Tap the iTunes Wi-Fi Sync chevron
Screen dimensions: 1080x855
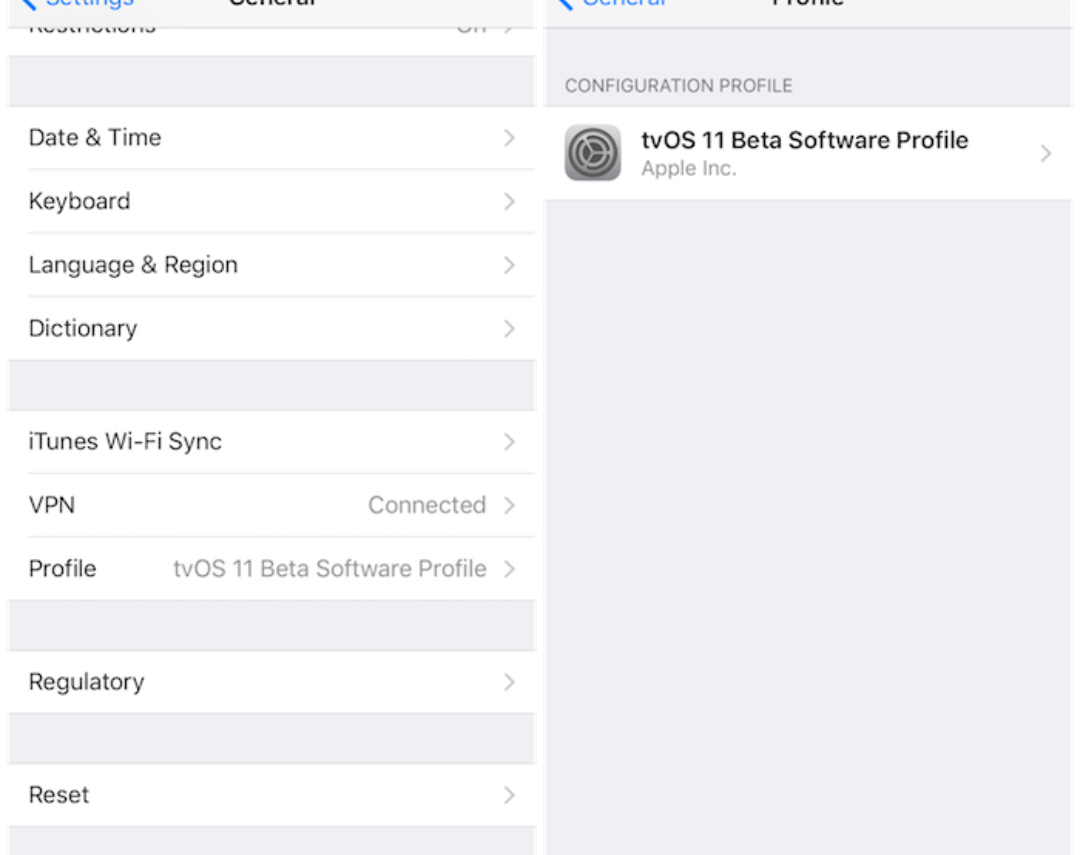[509, 442]
